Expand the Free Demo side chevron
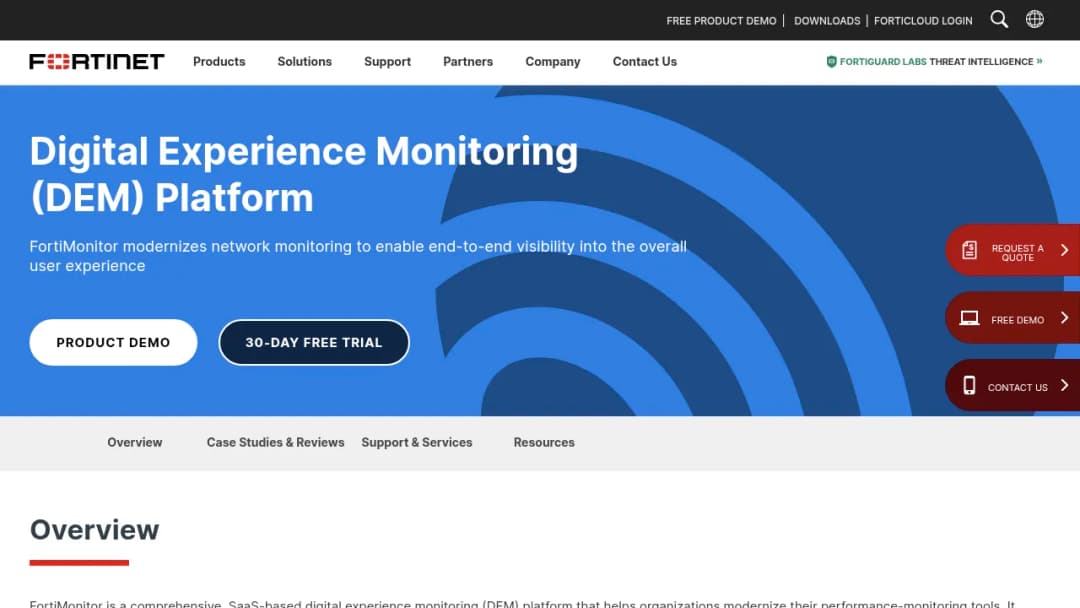The height and width of the screenshot is (608, 1080). (1064, 317)
